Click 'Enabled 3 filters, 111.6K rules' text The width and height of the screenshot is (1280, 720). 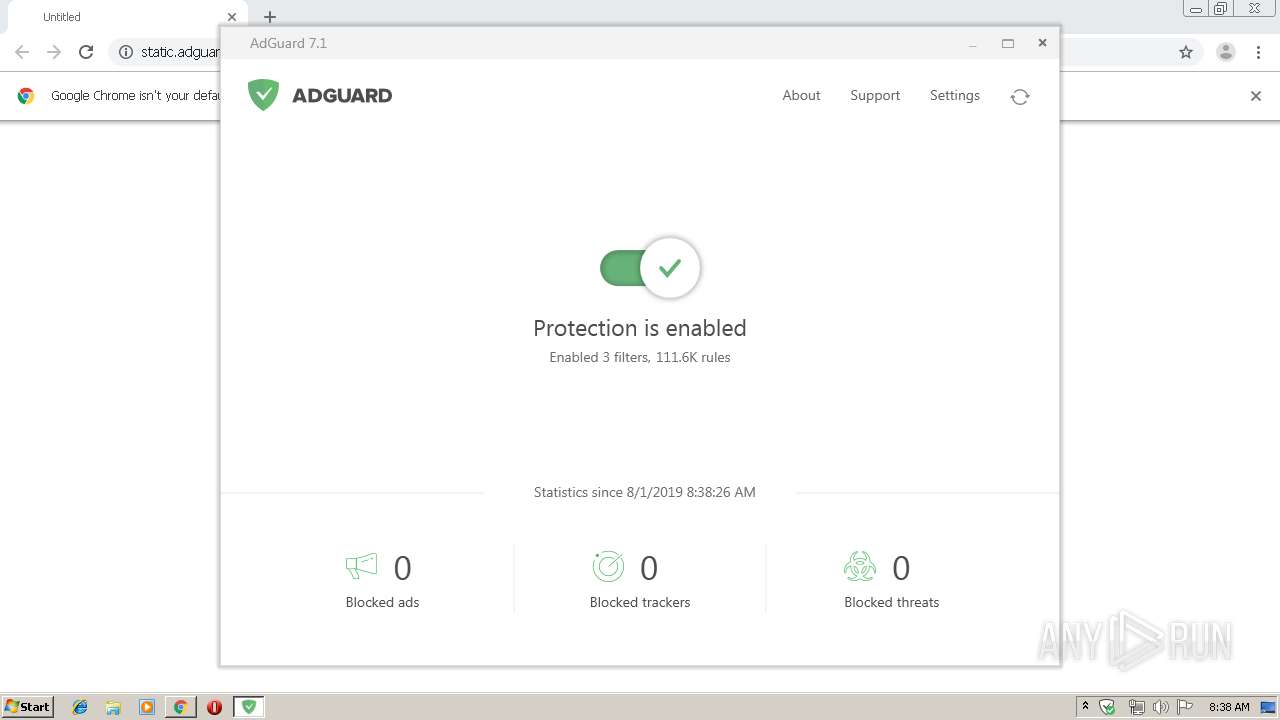640,357
